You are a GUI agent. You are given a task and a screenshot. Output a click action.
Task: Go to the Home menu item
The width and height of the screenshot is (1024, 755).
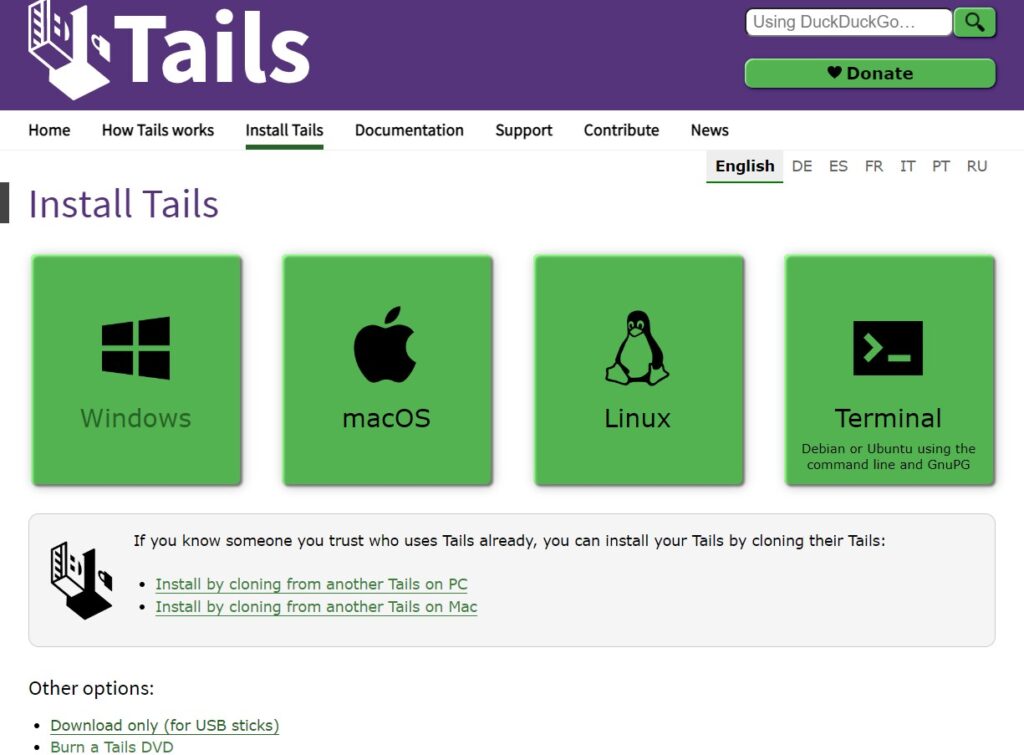pyautogui.click(x=49, y=130)
